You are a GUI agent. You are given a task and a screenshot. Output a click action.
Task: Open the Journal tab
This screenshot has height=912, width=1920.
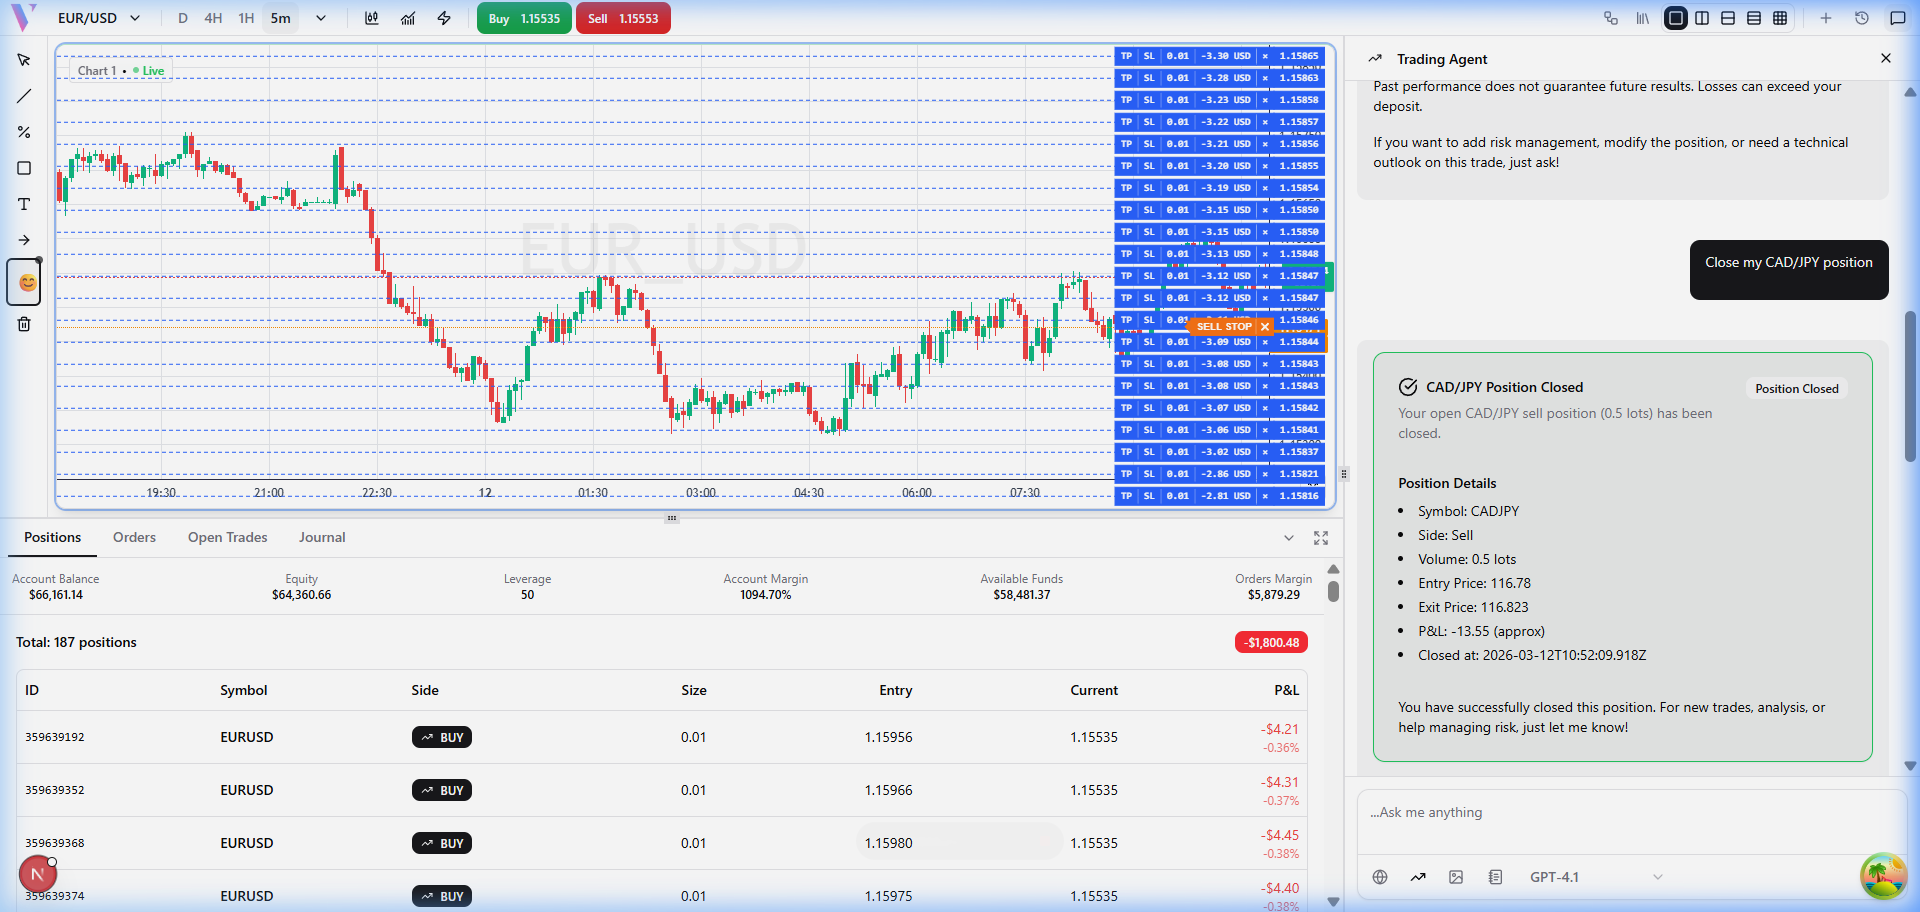[x=322, y=537]
